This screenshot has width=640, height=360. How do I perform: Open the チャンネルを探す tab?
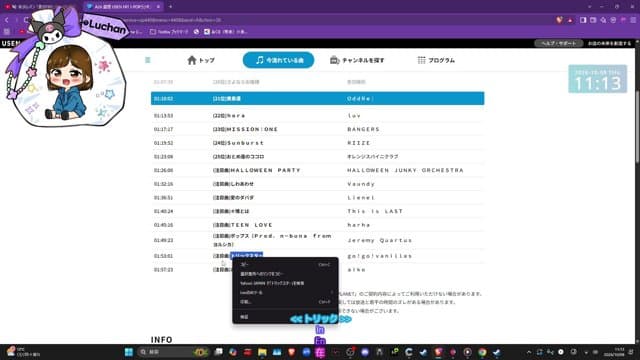tap(357, 60)
